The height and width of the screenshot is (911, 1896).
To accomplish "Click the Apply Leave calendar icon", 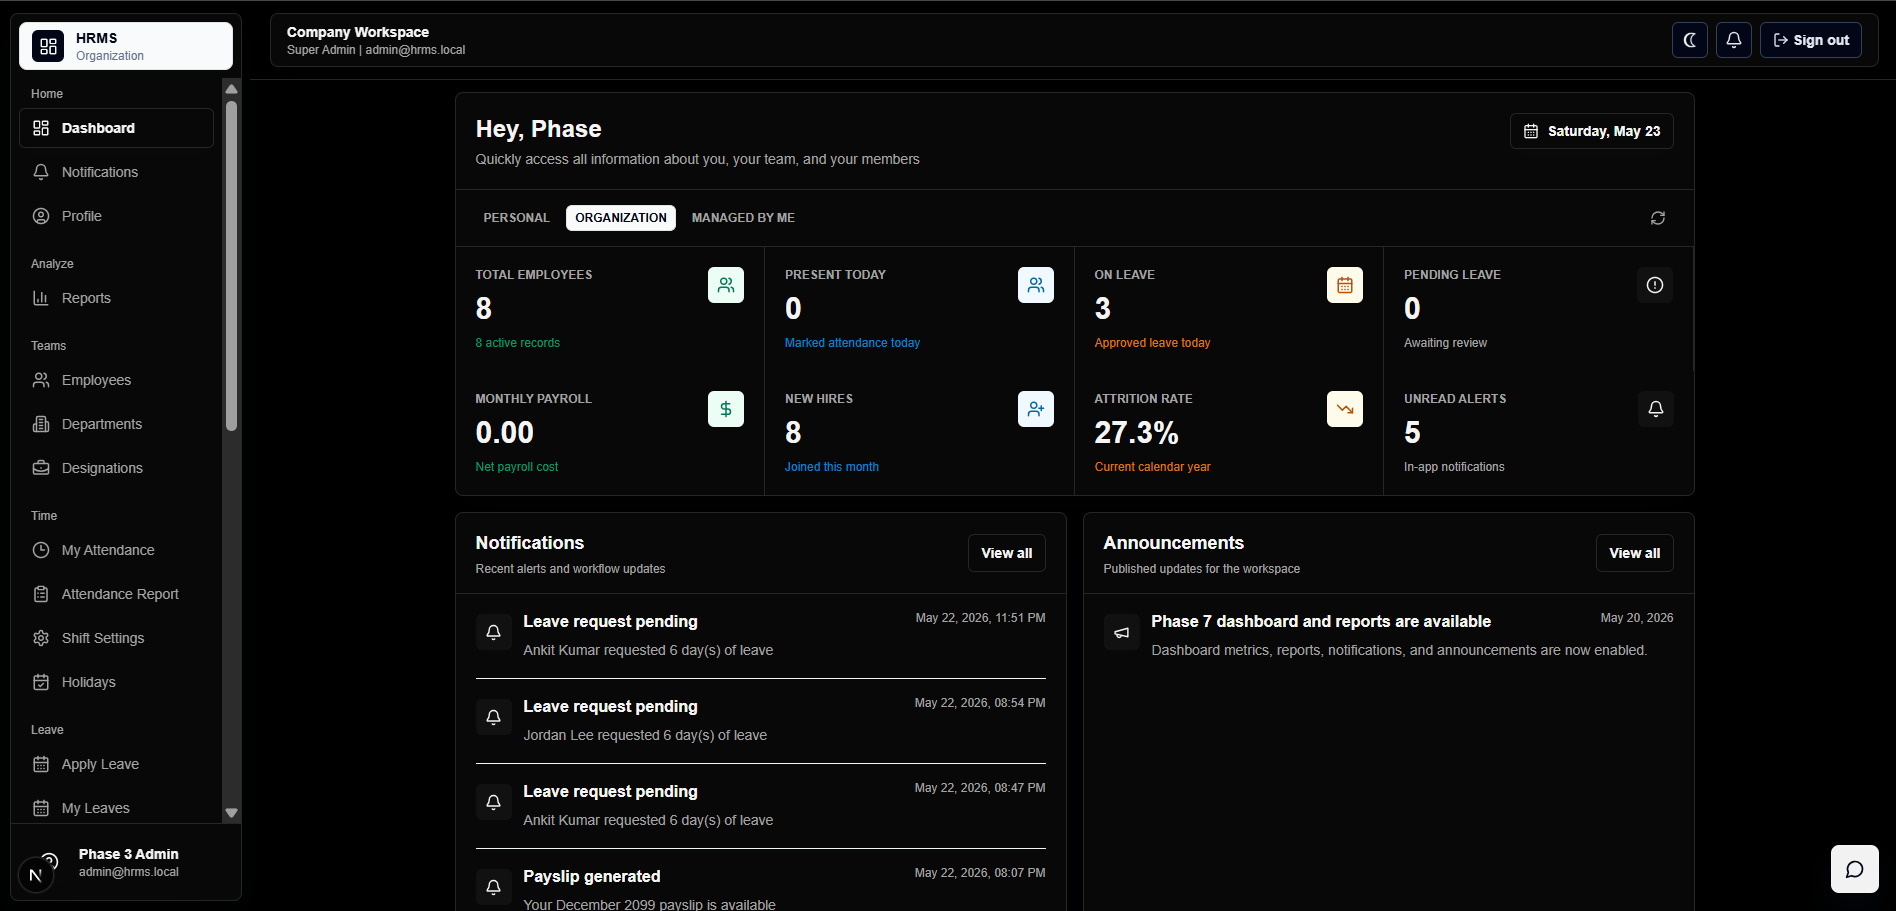I will [x=41, y=764].
